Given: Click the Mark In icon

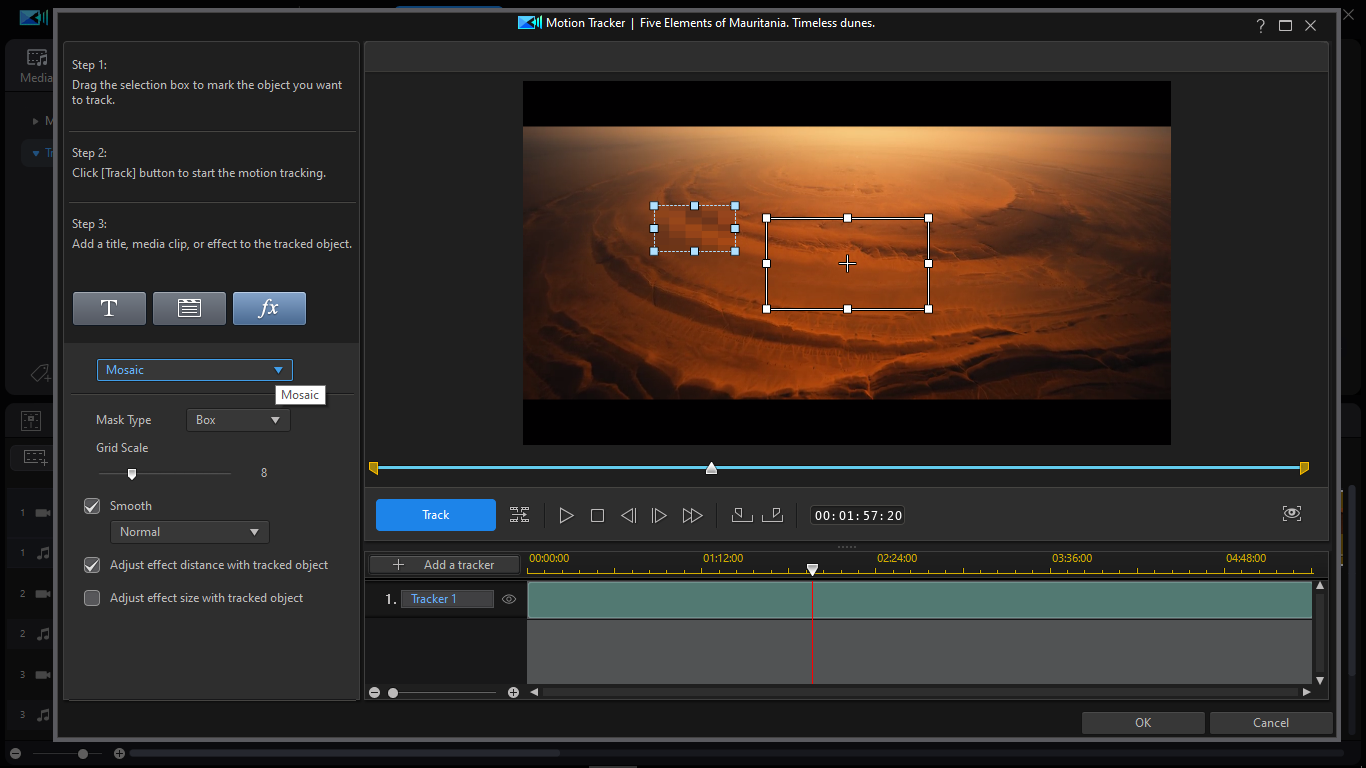Looking at the screenshot, I should [x=741, y=515].
